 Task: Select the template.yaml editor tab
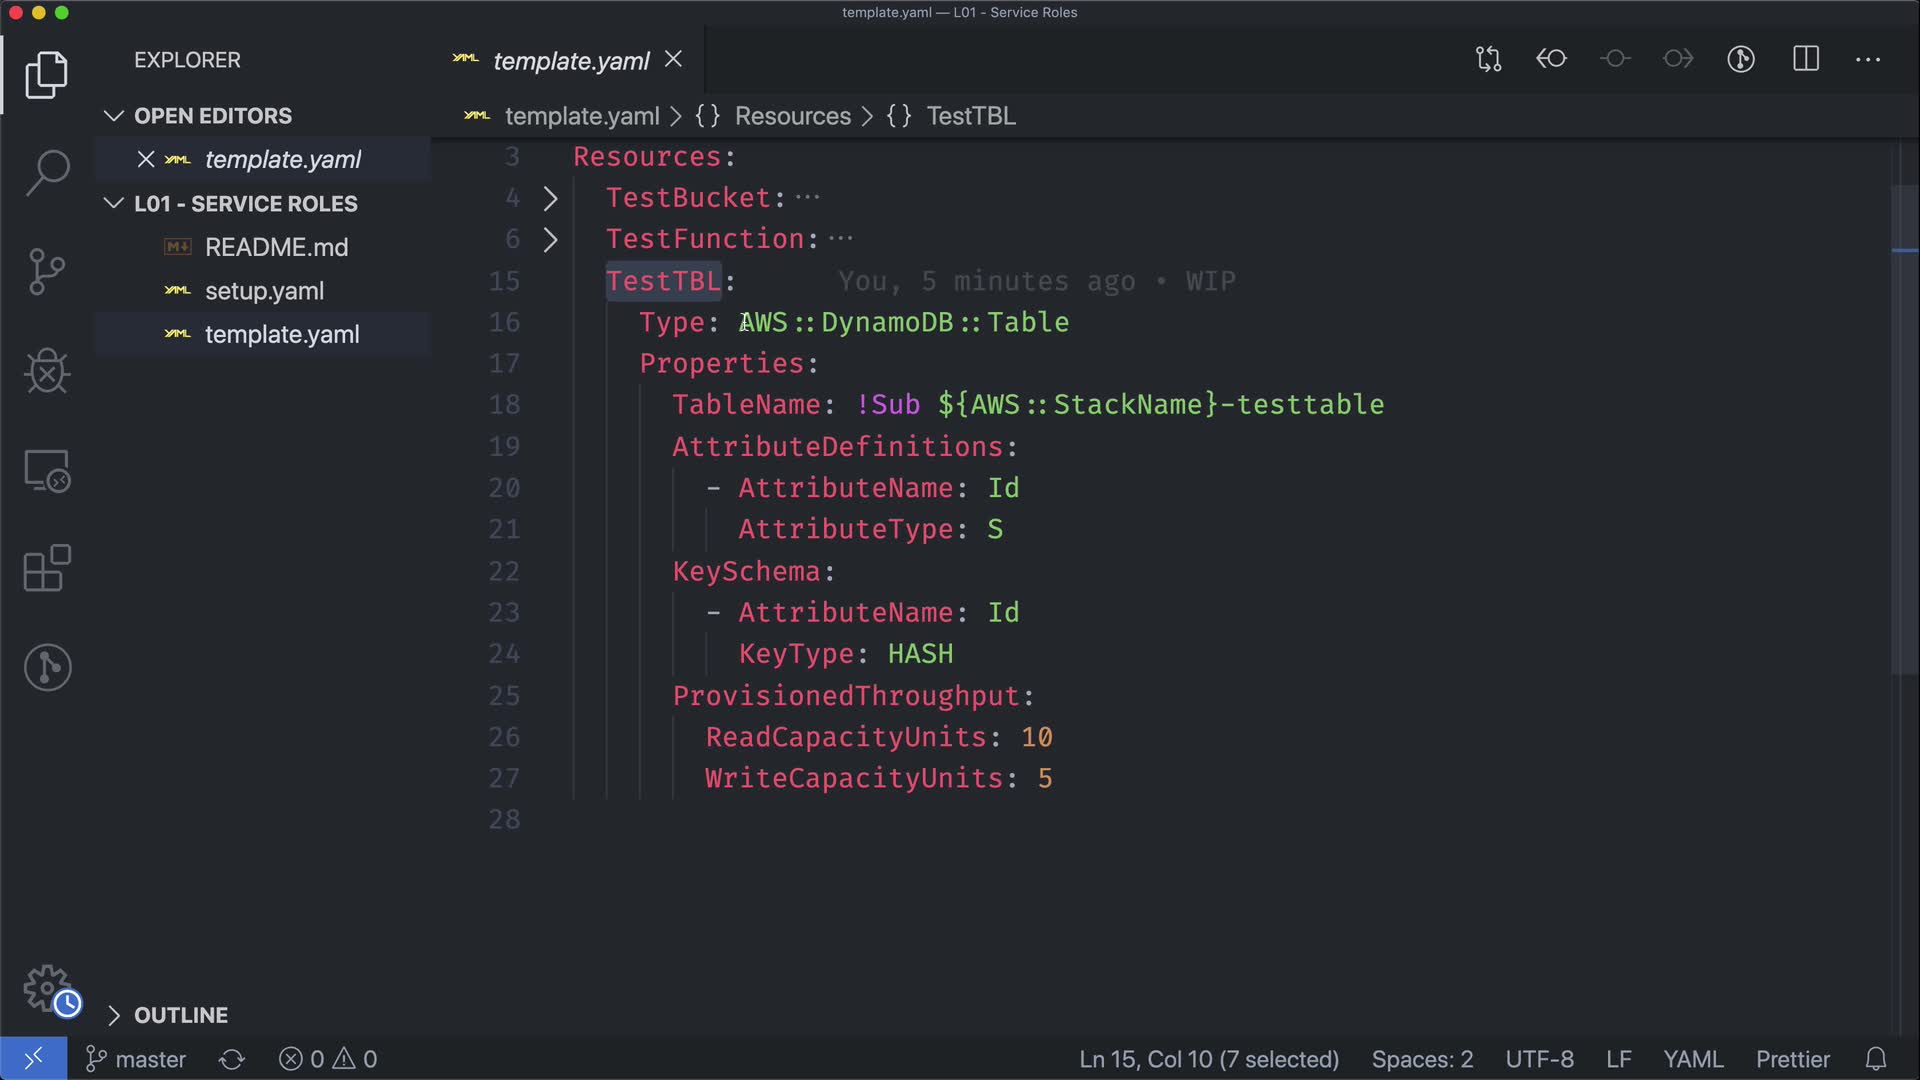click(x=570, y=61)
